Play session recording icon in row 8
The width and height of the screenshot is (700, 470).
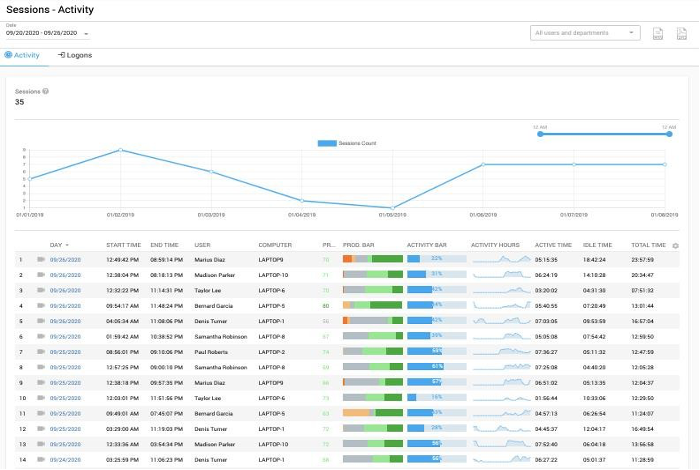point(41,367)
